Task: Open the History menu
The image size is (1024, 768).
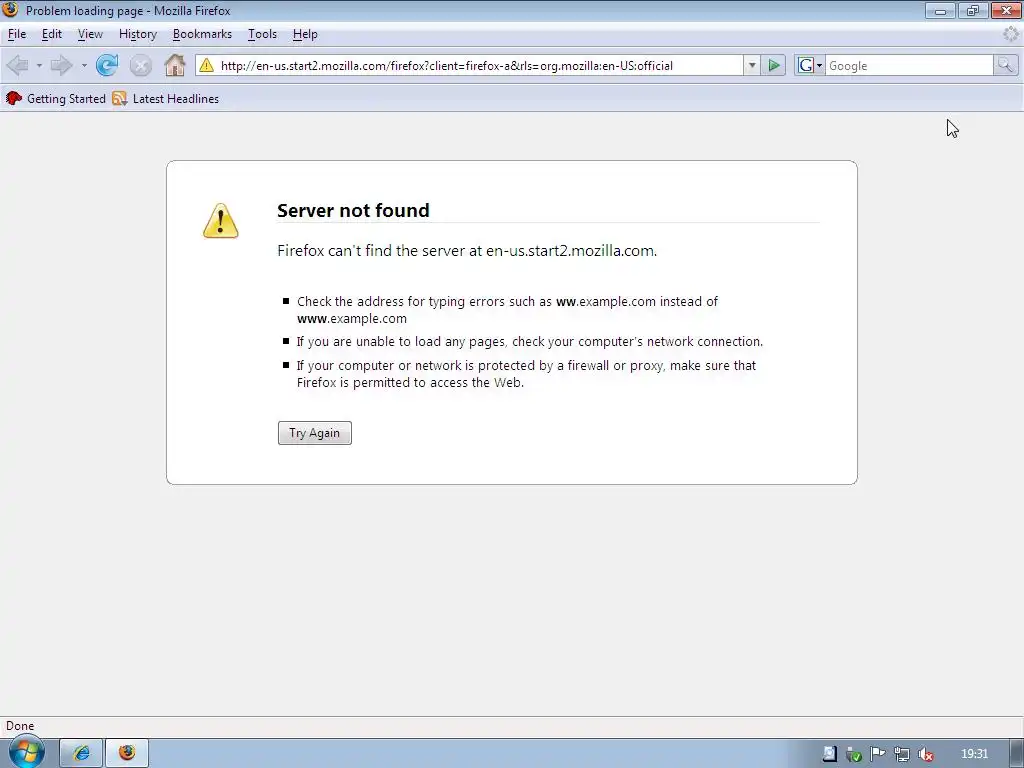Action: pos(138,34)
